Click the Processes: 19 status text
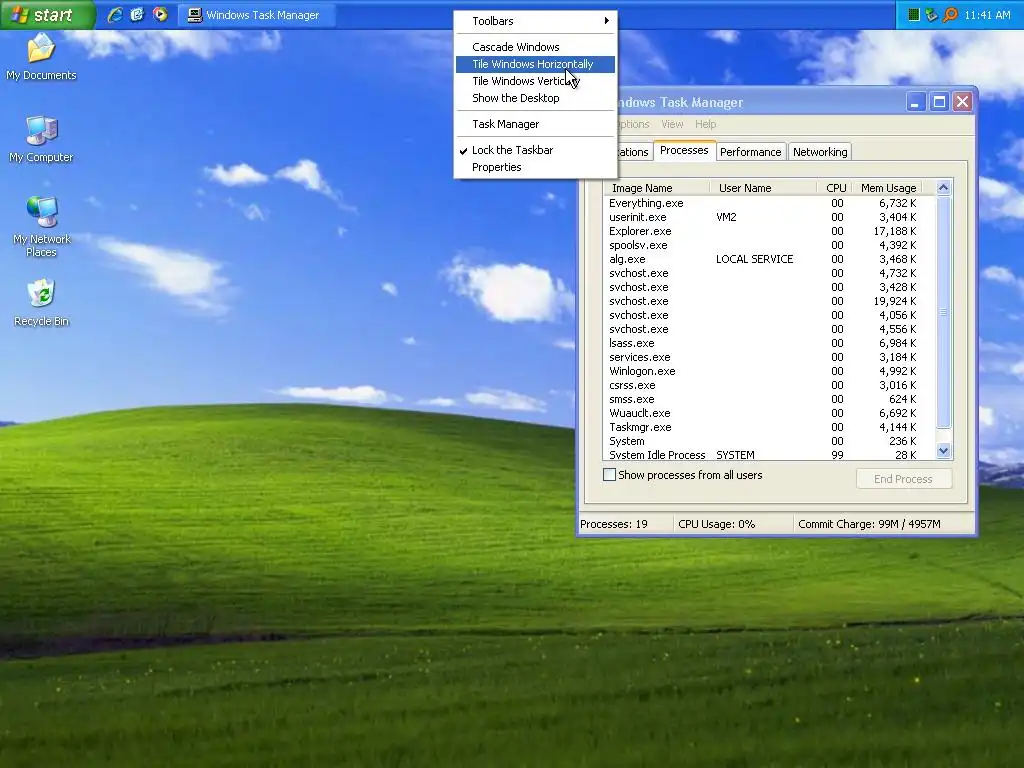The height and width of the screenshot is (768, 1024). pyautogui.click(x=614, y=524)
